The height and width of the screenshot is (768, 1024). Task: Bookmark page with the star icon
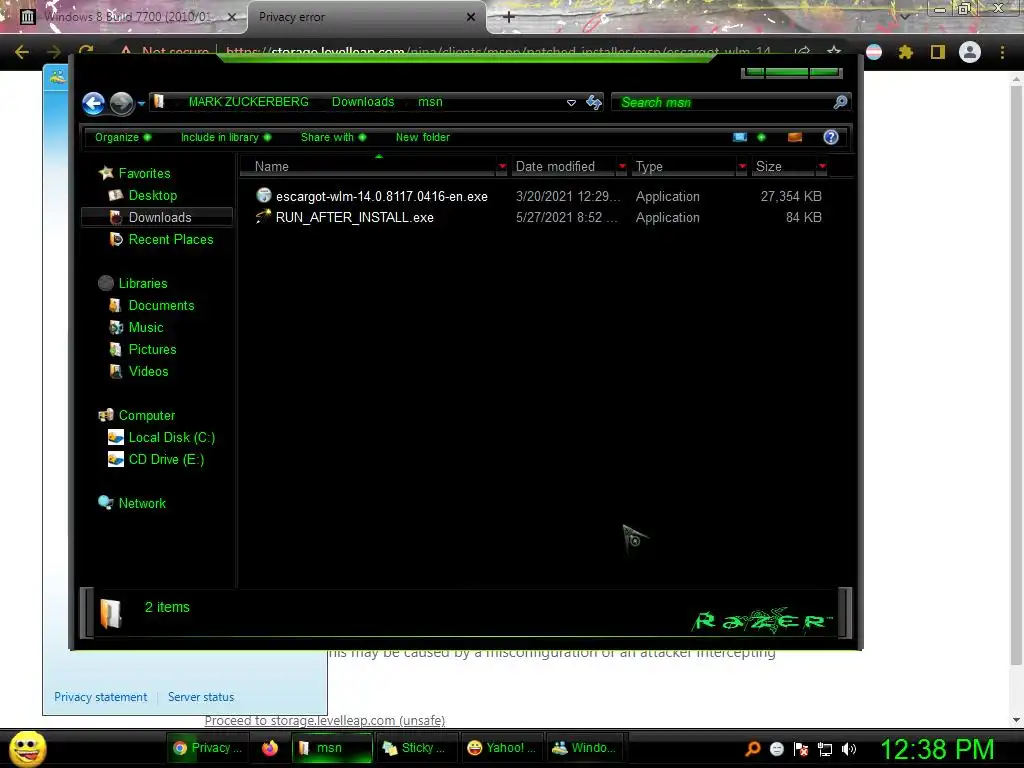[834, 52]
